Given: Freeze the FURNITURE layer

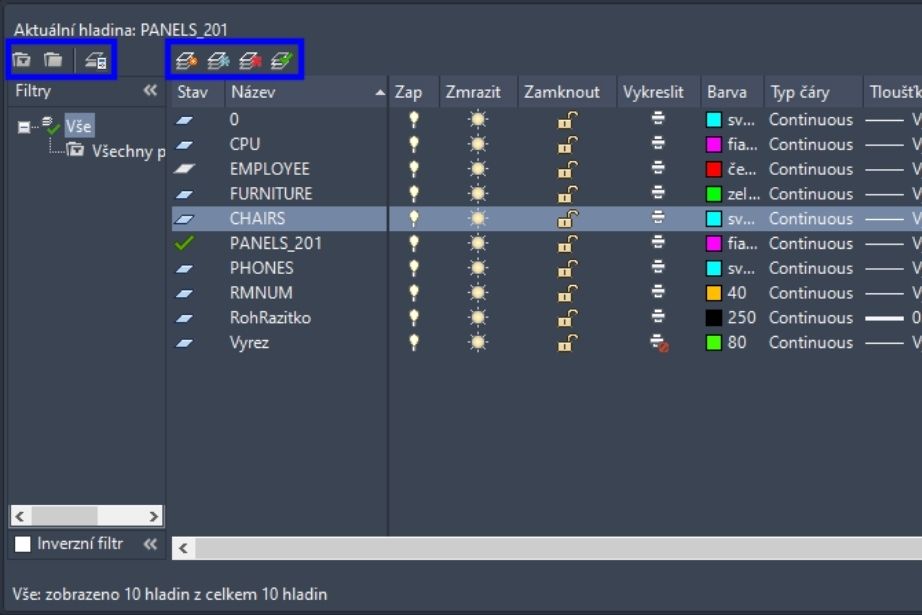Looking at the screenshot, I should point(478,194).
